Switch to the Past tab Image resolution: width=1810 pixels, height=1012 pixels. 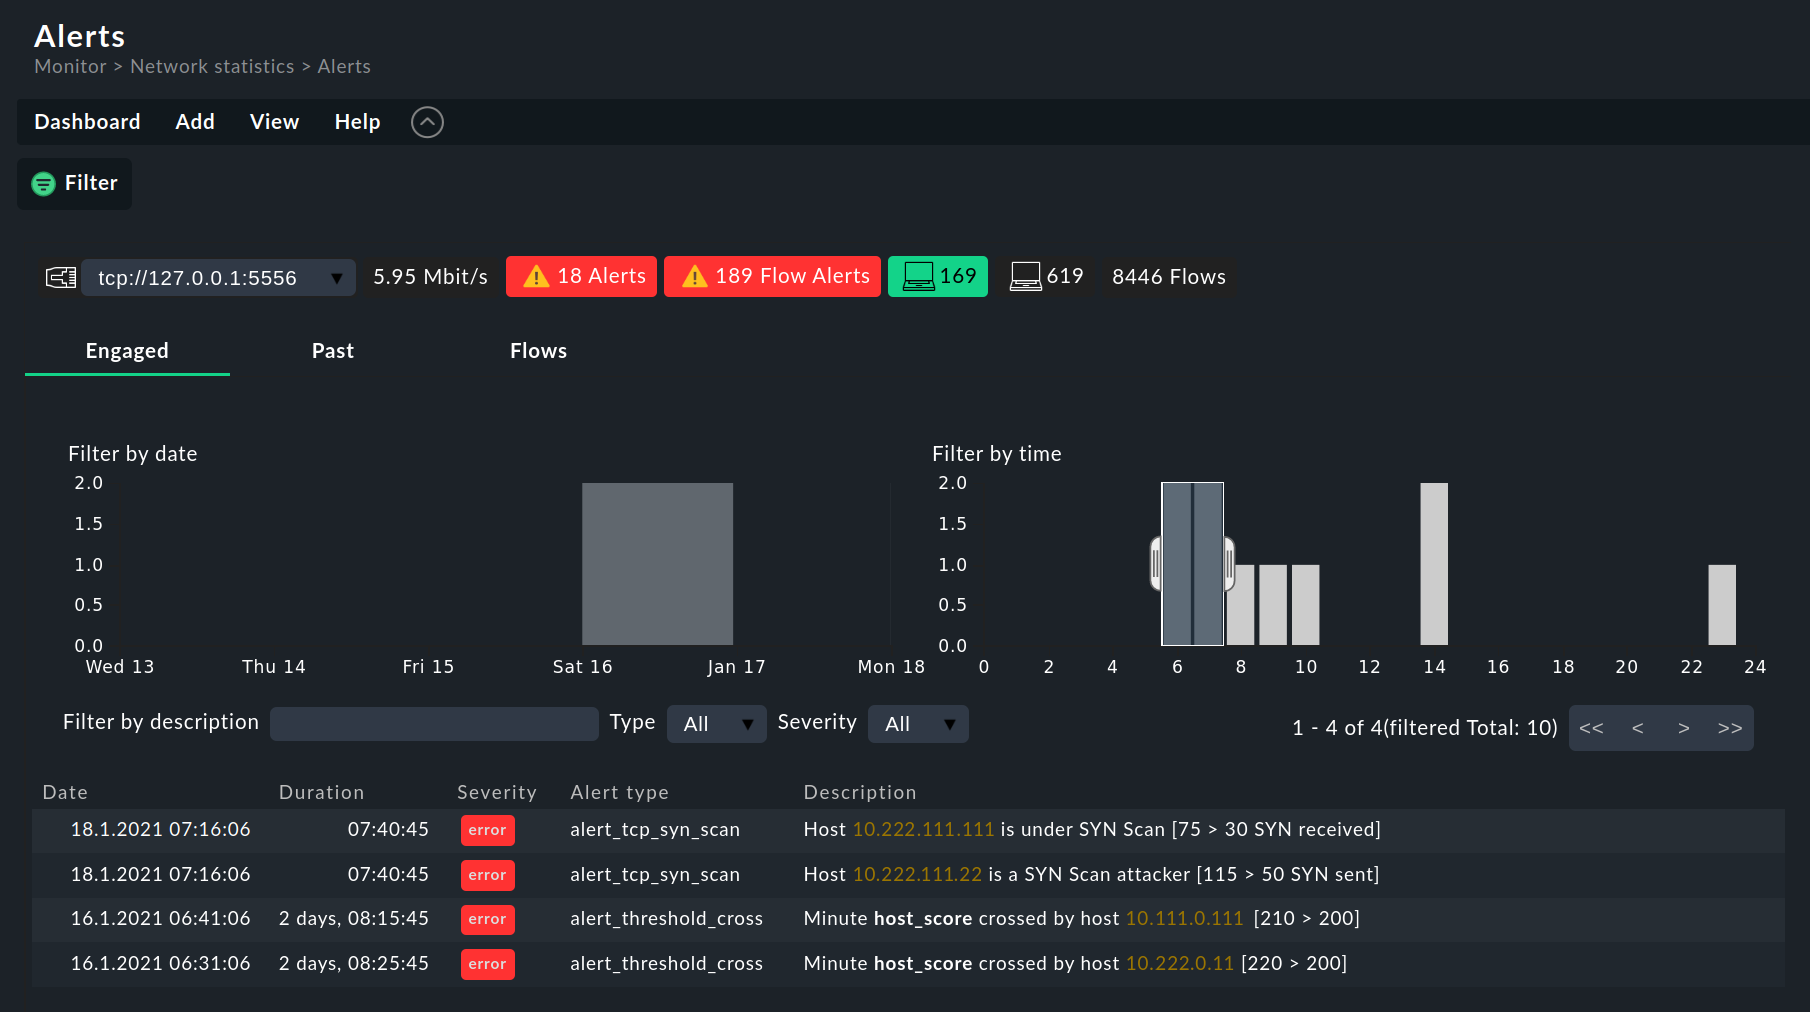[333, 351]
